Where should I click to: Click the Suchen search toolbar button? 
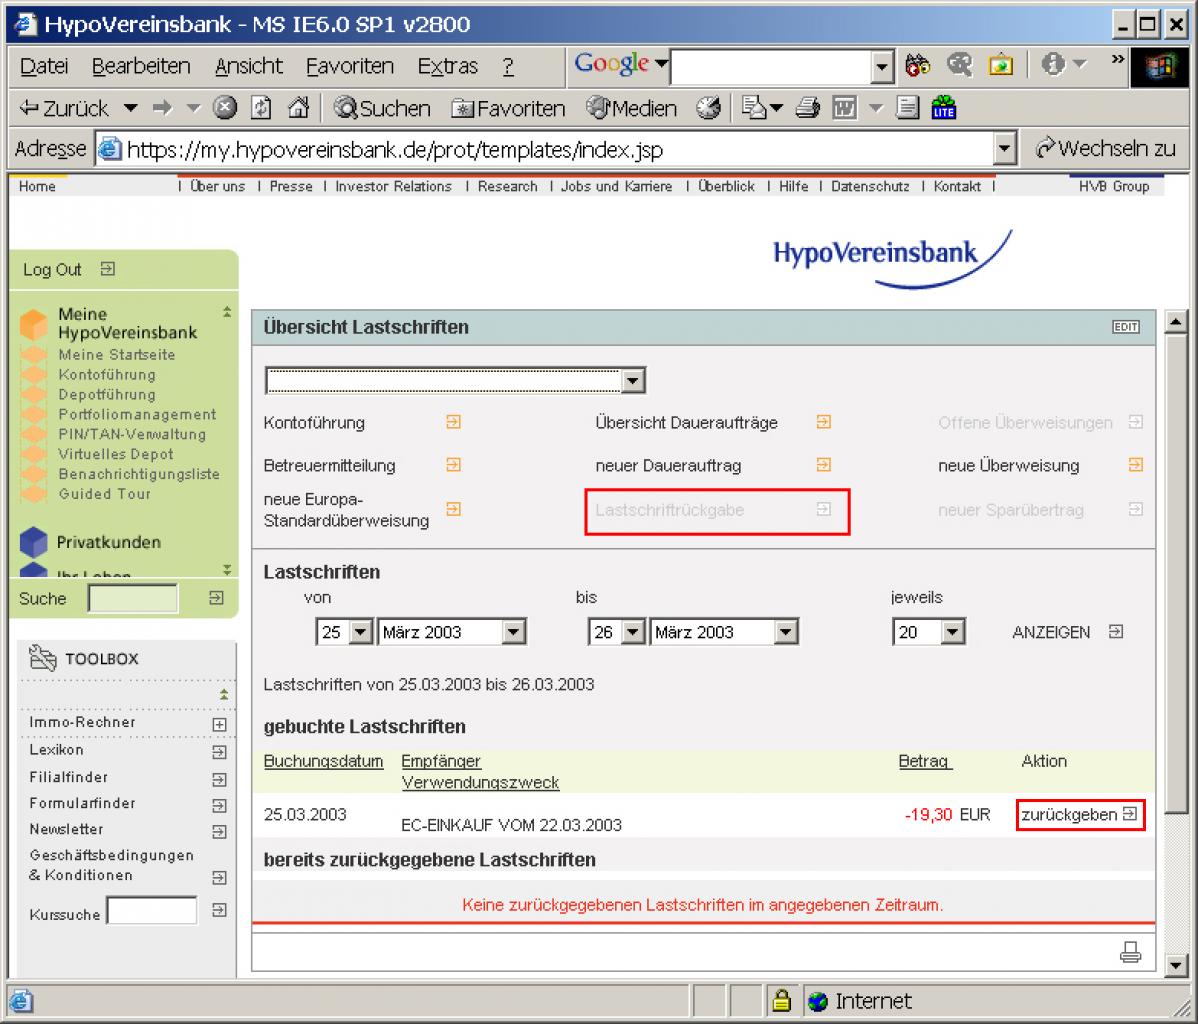382,109
